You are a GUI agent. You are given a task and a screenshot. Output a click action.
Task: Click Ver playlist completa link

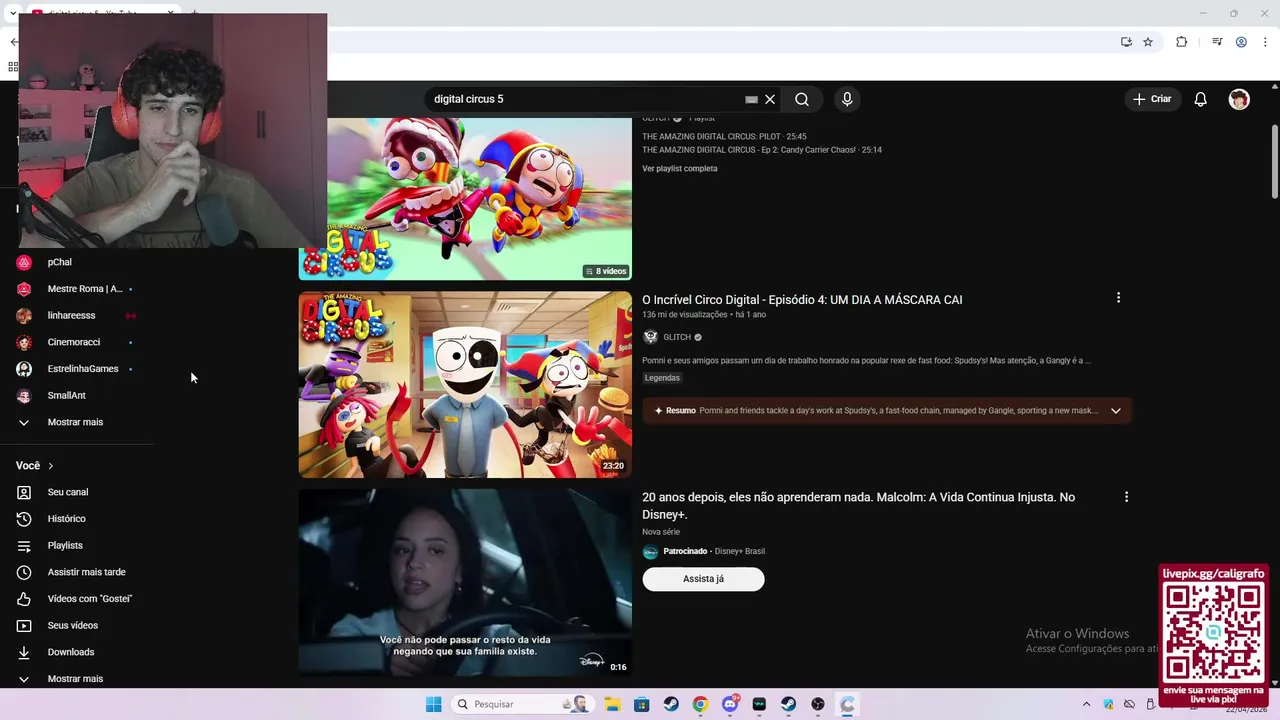pyautogui.click(x=680, y=169)
